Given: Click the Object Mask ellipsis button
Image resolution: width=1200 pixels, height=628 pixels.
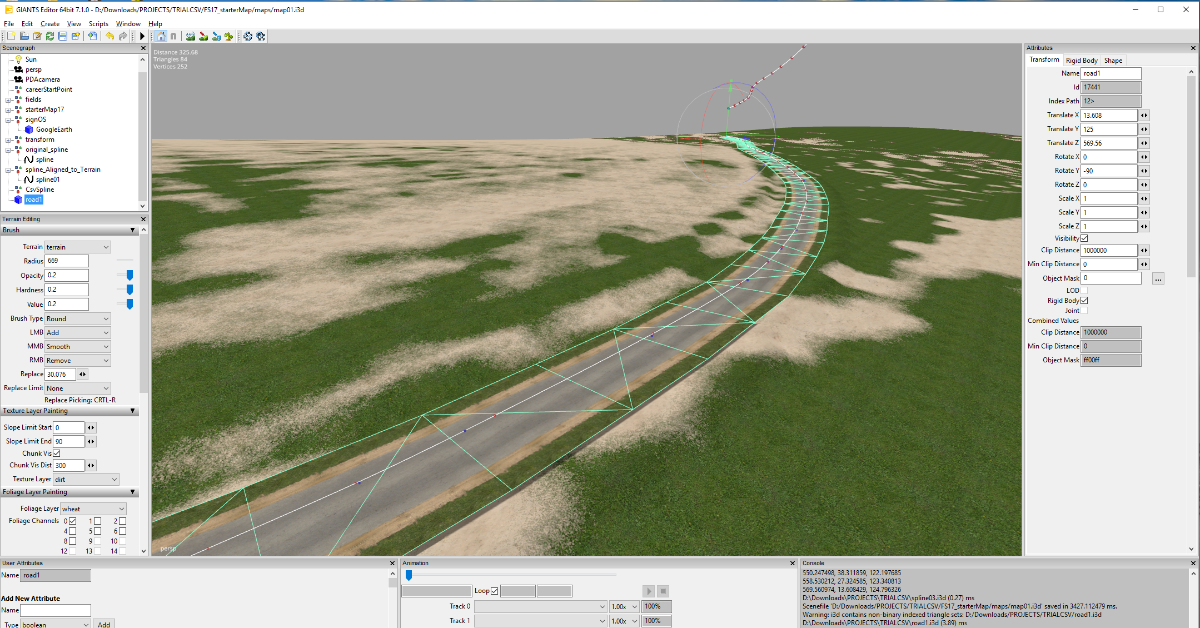Looking at the screenshot, I should (x=1158, y=279).
